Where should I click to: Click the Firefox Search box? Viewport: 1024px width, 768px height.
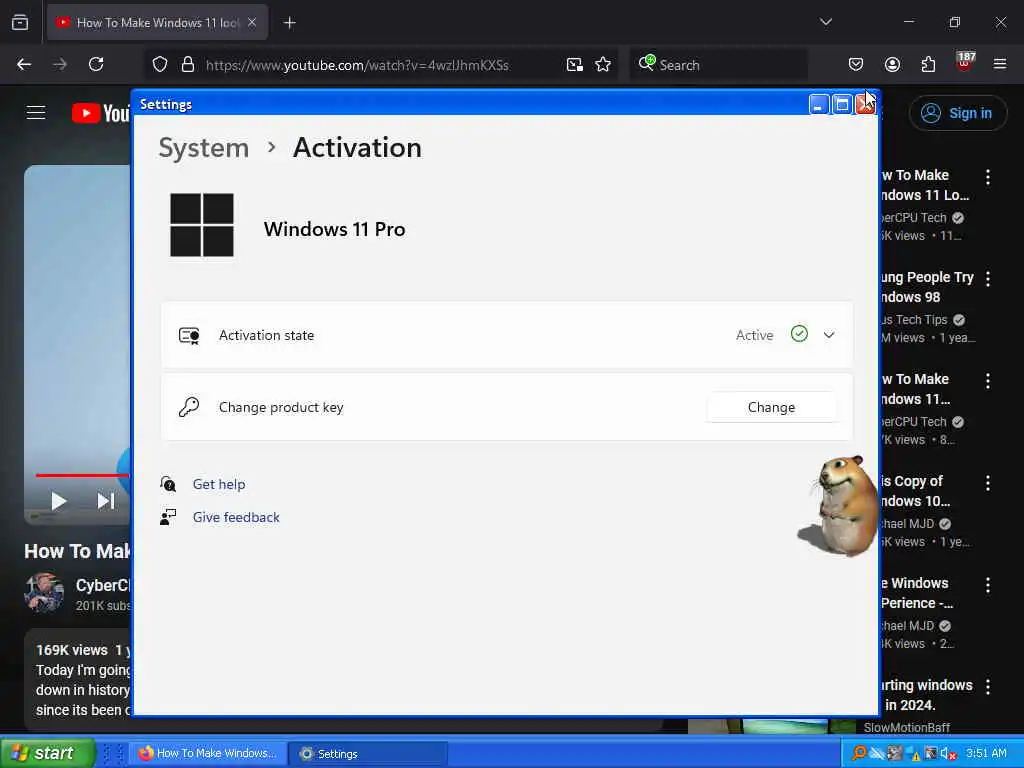718,65
